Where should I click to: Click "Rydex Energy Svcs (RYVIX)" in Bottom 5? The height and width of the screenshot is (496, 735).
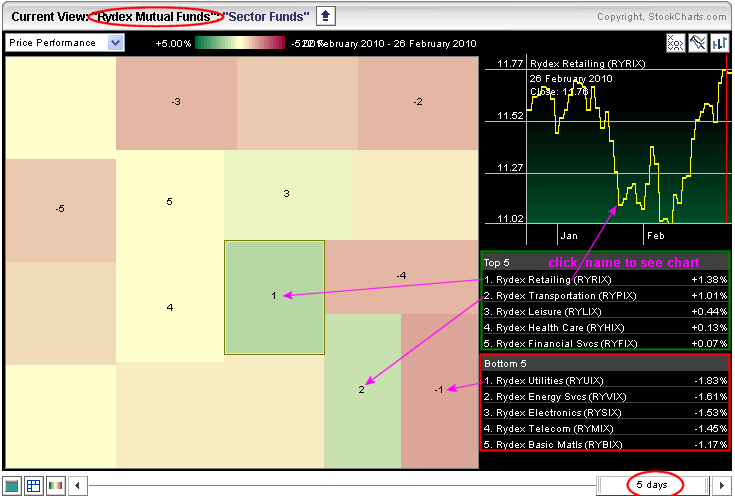coord(555,397)
